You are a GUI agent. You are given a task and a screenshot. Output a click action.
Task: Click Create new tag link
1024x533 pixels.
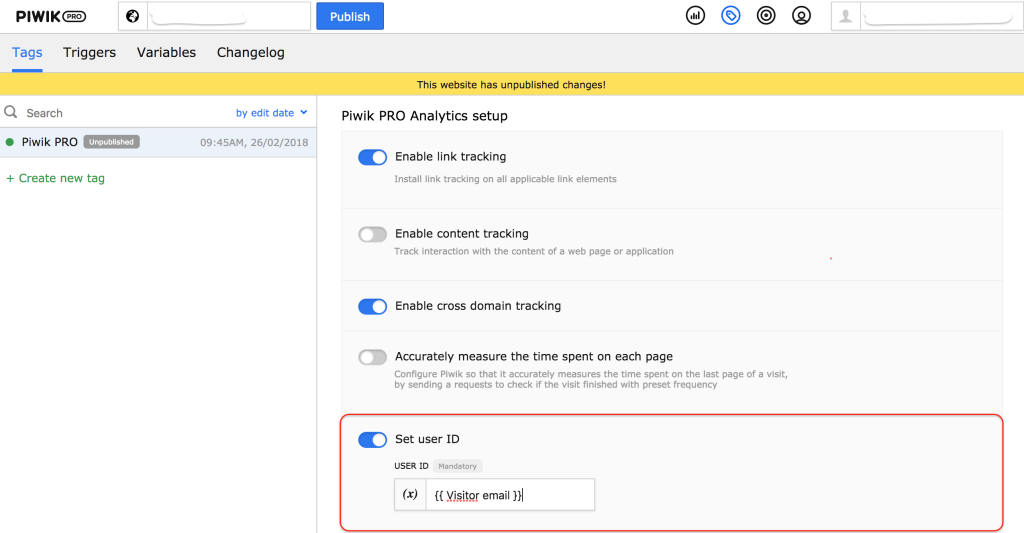tap(56, 178)
